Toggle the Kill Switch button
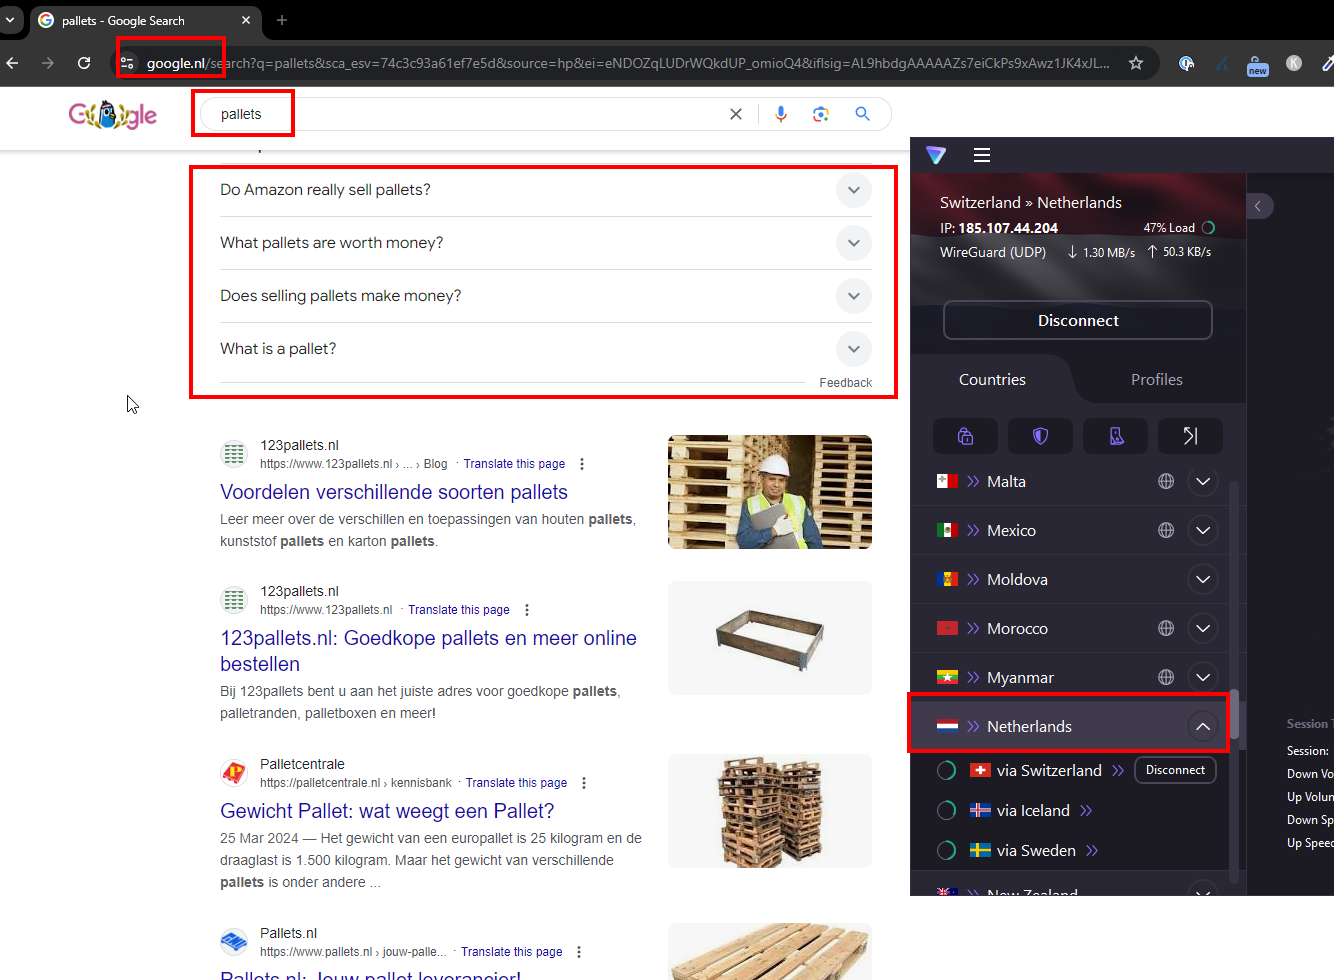This screenshot has height=980, width=1334. click(x=1116, y=436)
